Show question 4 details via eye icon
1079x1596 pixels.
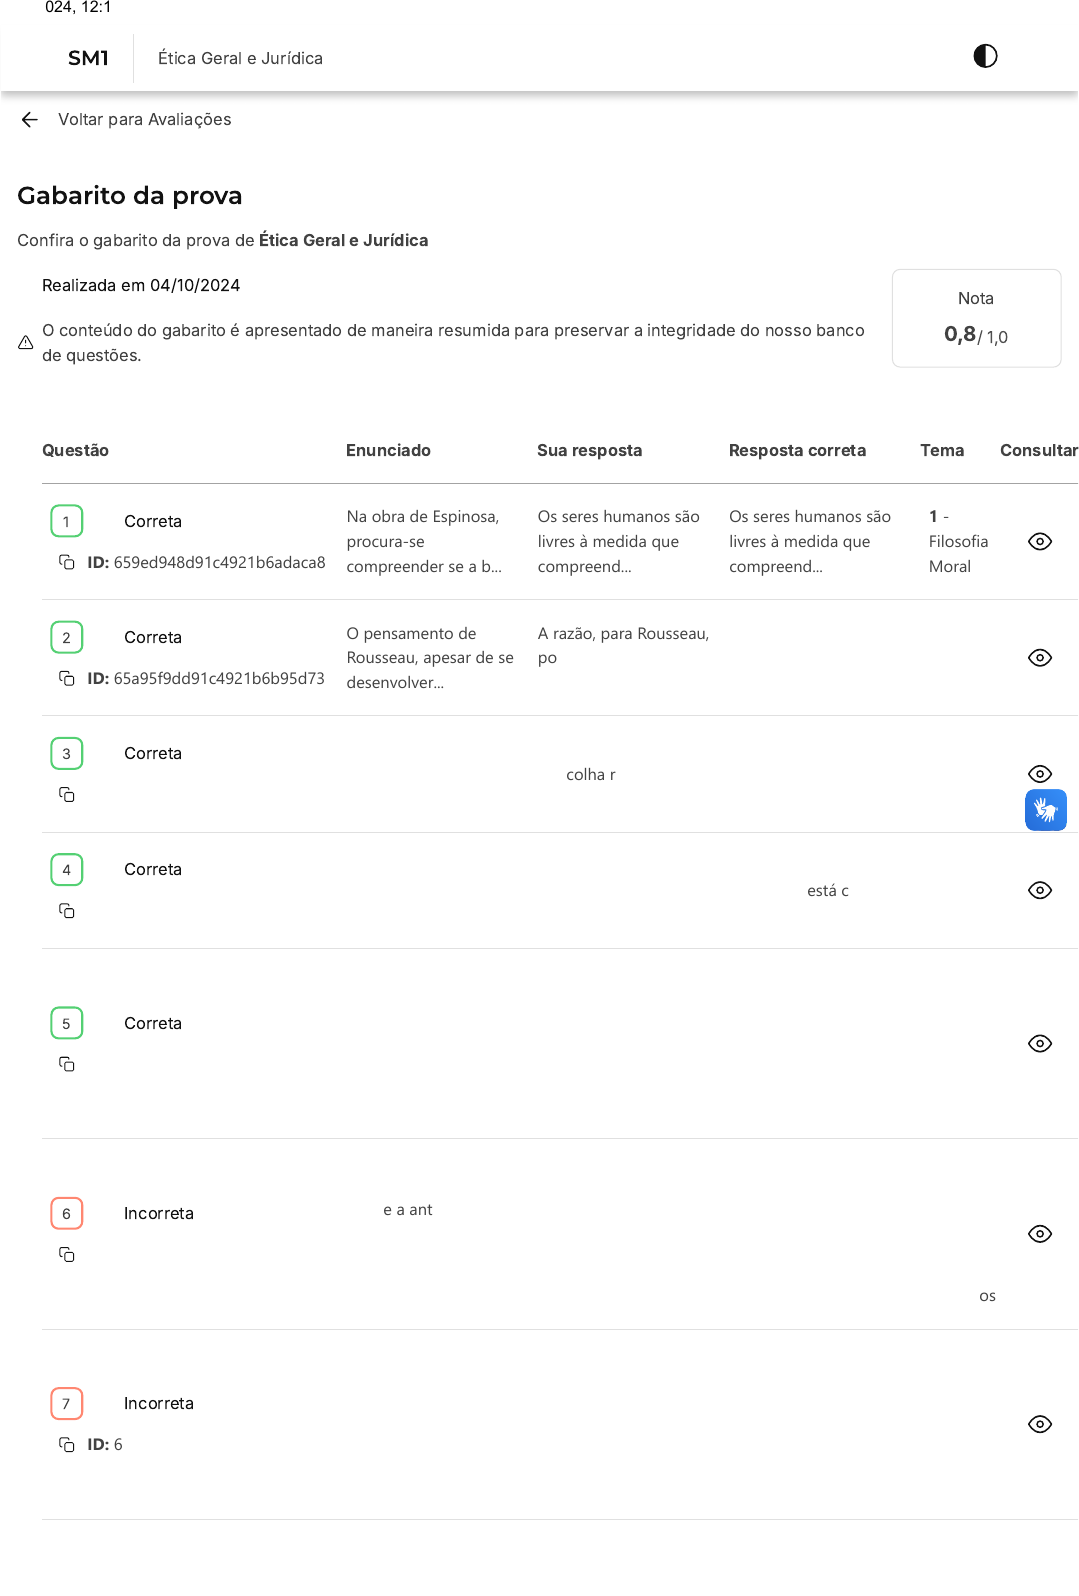point(1040,890)
